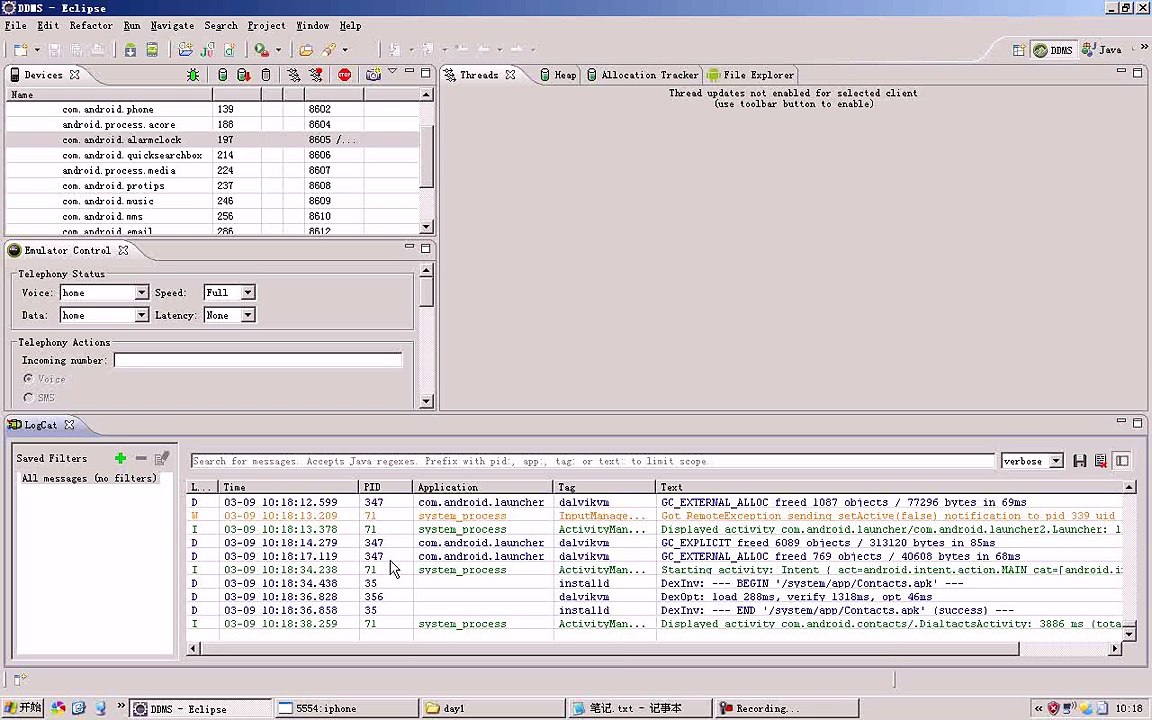
Task: Take a device screen capture
Action: pyautogui.click(x=373, y=75)
